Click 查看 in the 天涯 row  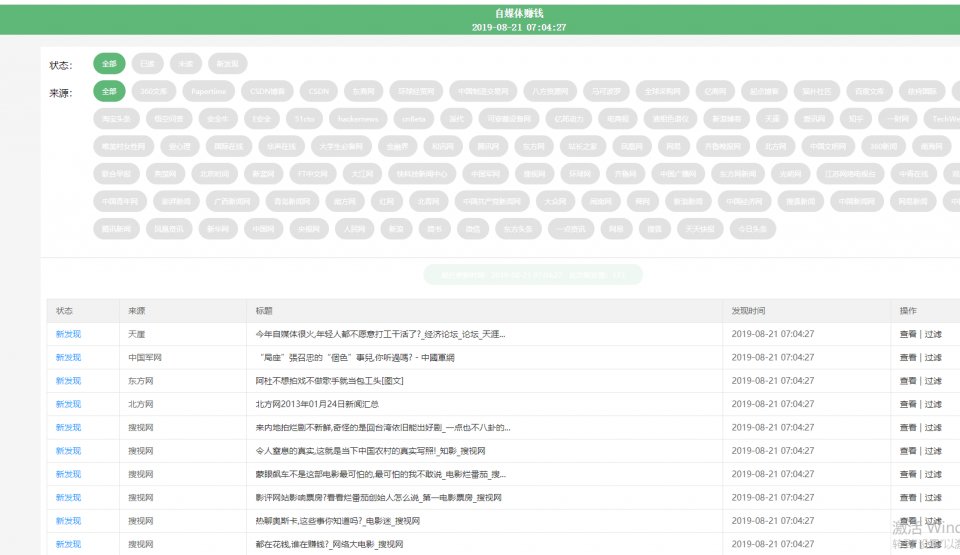tap(908, 334)
